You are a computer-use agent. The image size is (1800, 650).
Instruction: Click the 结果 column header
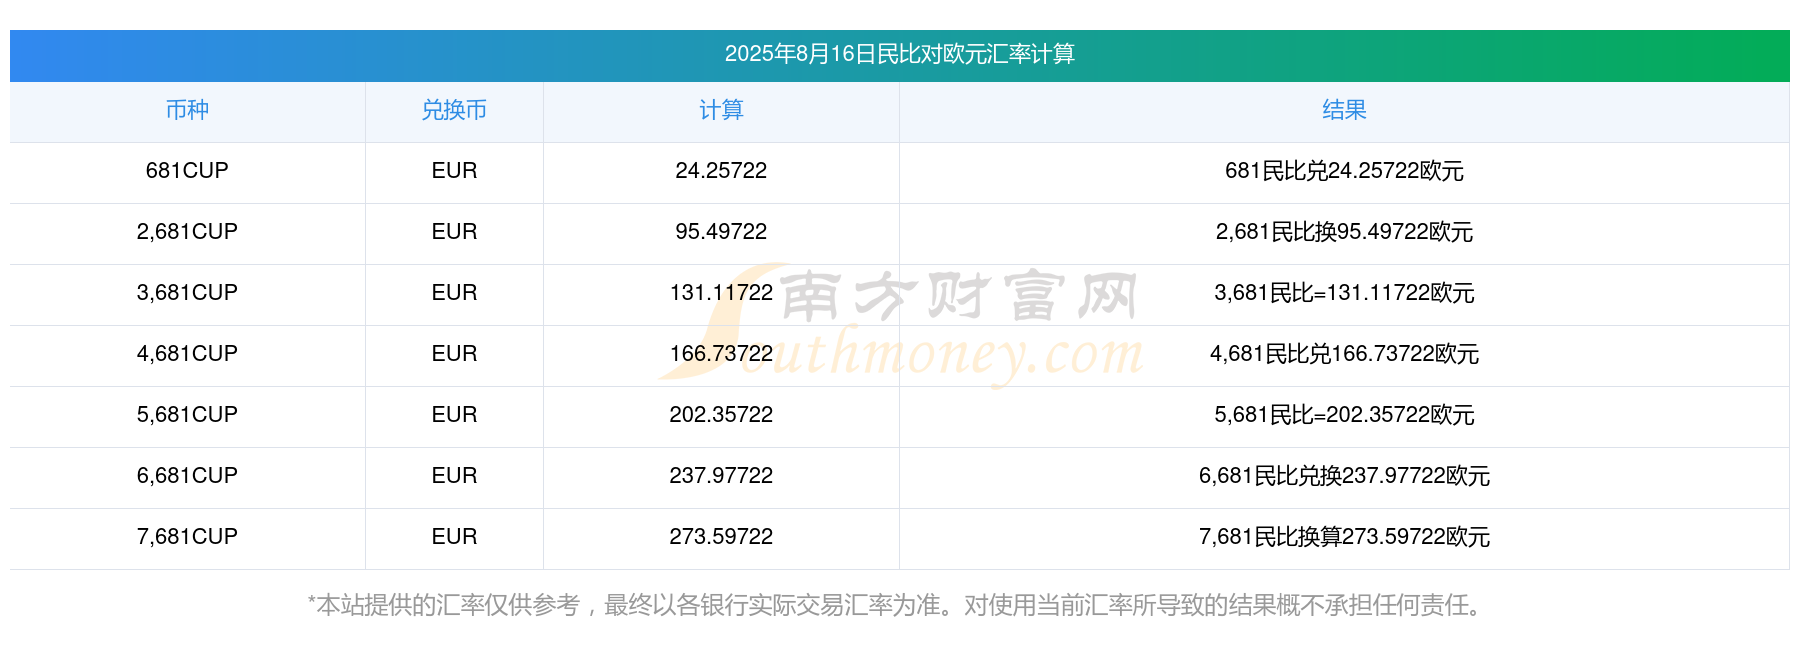point(1344,110)
